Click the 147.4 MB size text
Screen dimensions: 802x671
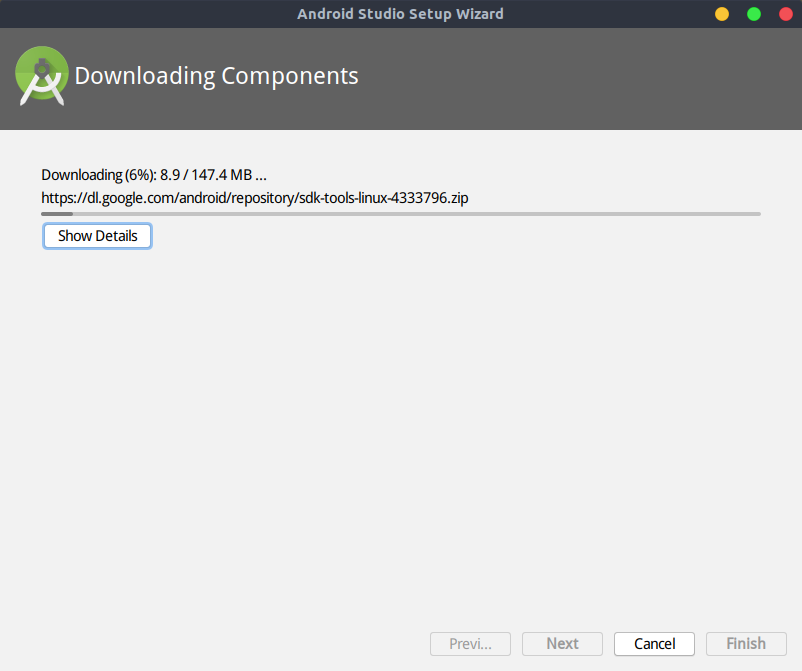[x=224, y=174]
